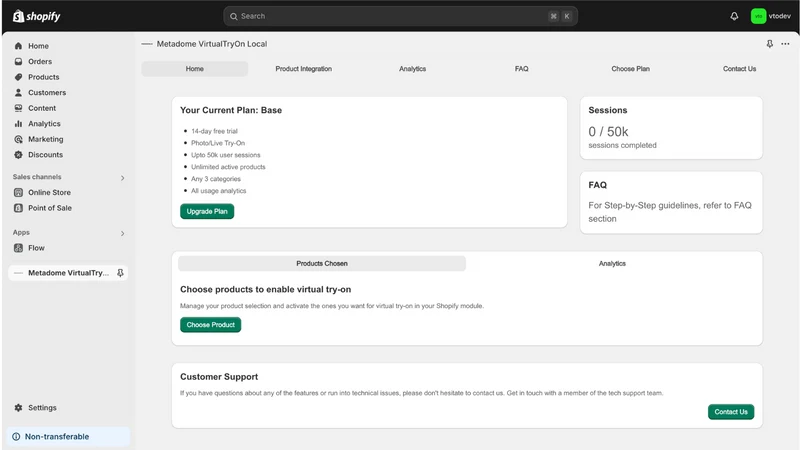The width and height of the screenshot is (800, 450).
Task: Click the FAQ card
Action: point(671,203)
